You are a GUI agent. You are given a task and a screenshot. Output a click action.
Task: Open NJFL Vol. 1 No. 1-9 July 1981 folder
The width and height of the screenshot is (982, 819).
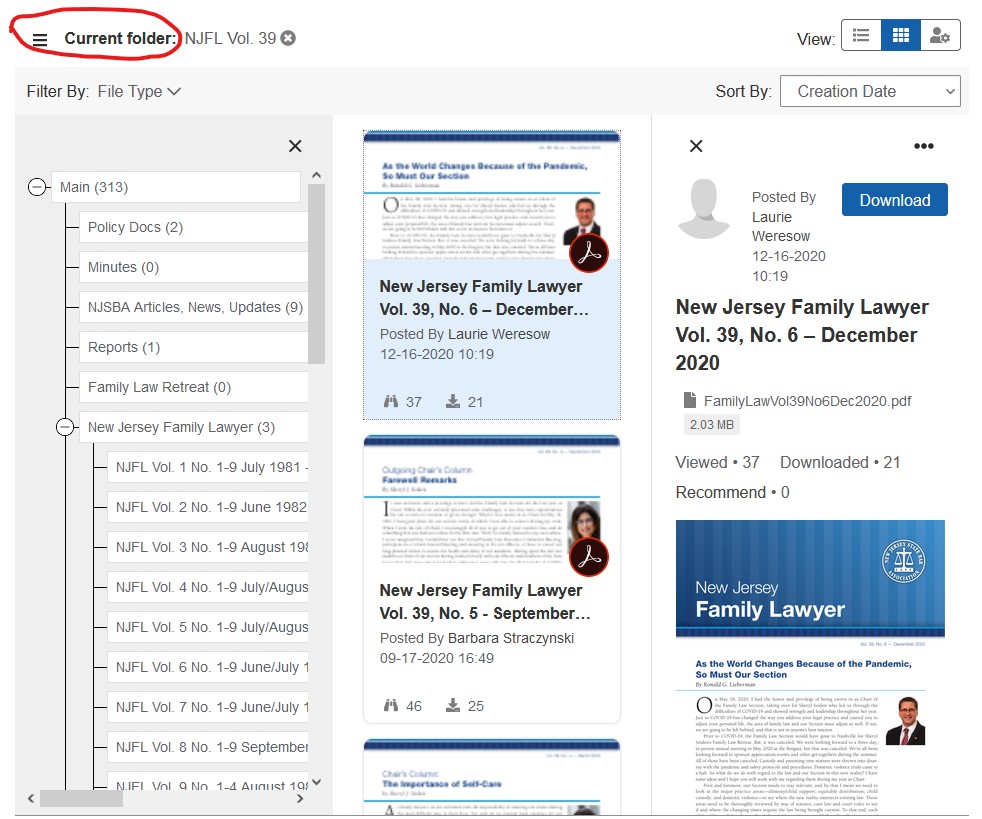click(x=208, y=467)
